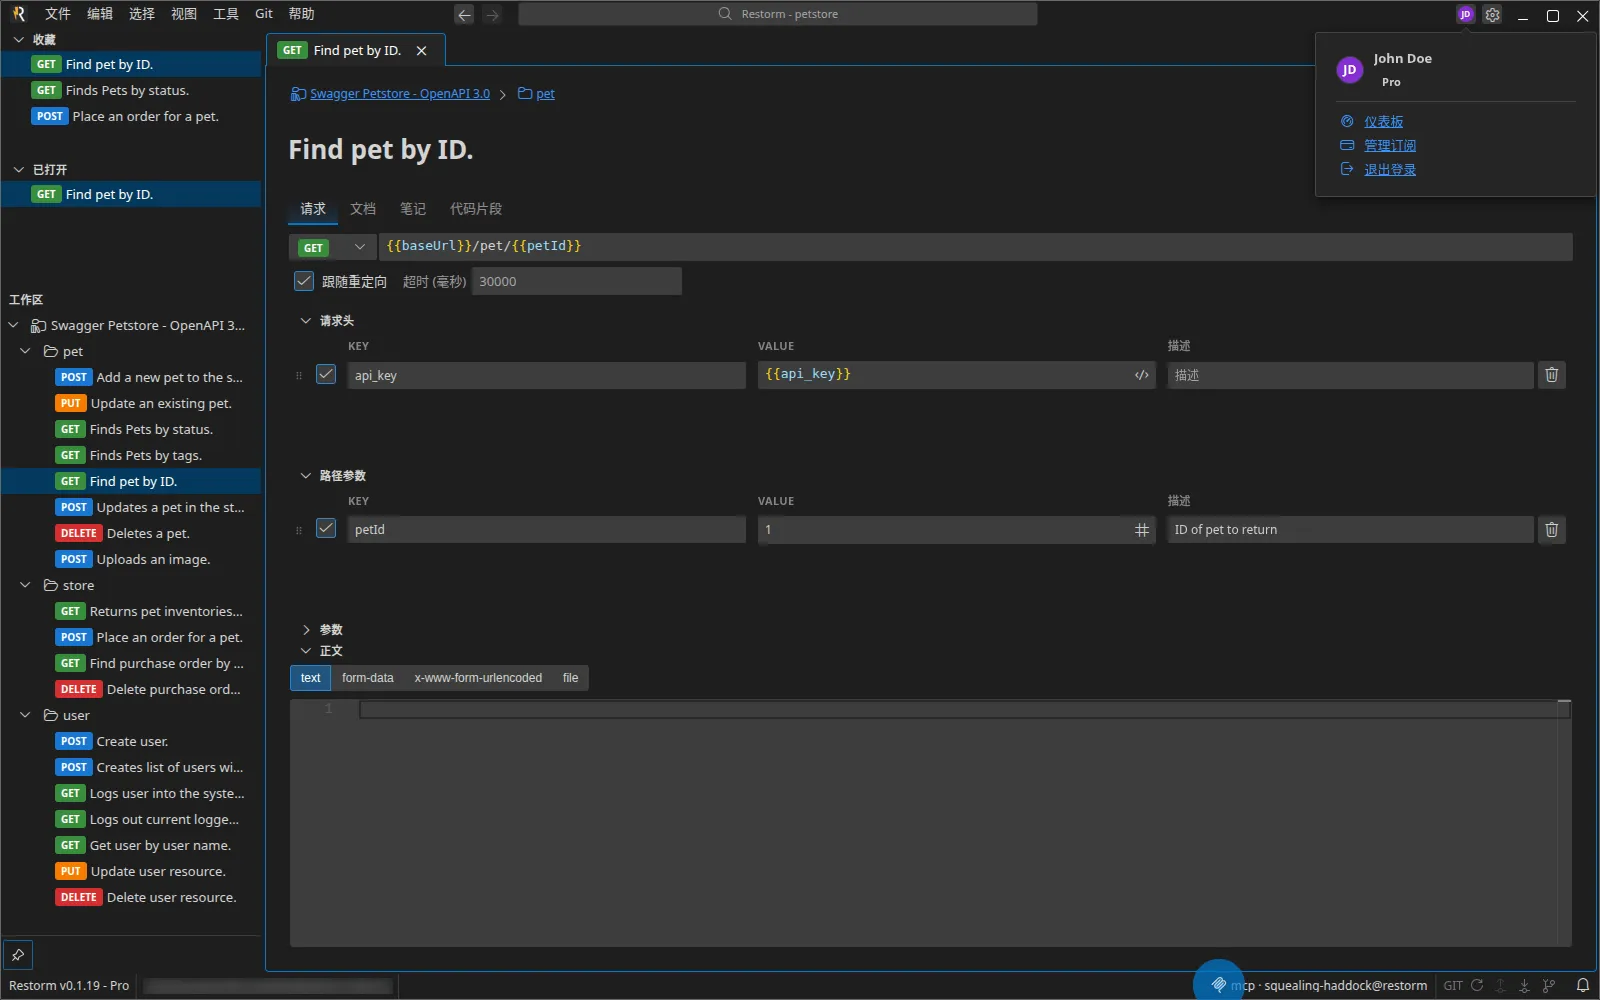This screenshot has height=1000, width=1600.
Task: Collapse the 已打开 section
Action: (x=18, y=170)
